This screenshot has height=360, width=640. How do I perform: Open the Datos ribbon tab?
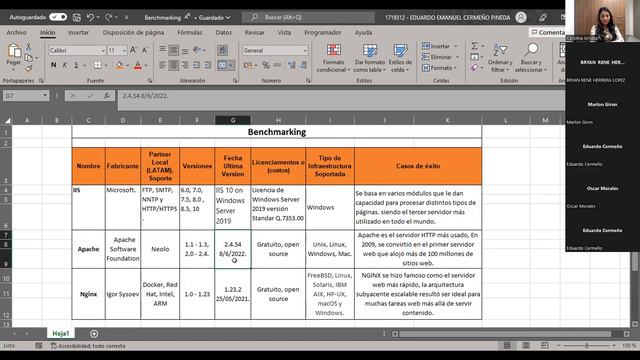coord(224,32)
